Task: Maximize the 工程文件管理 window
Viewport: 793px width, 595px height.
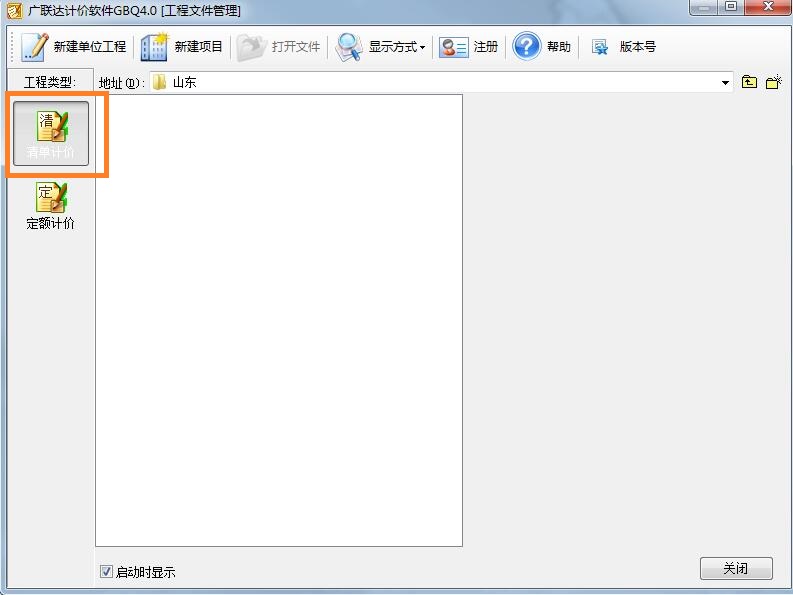Action: pos(731,7)
